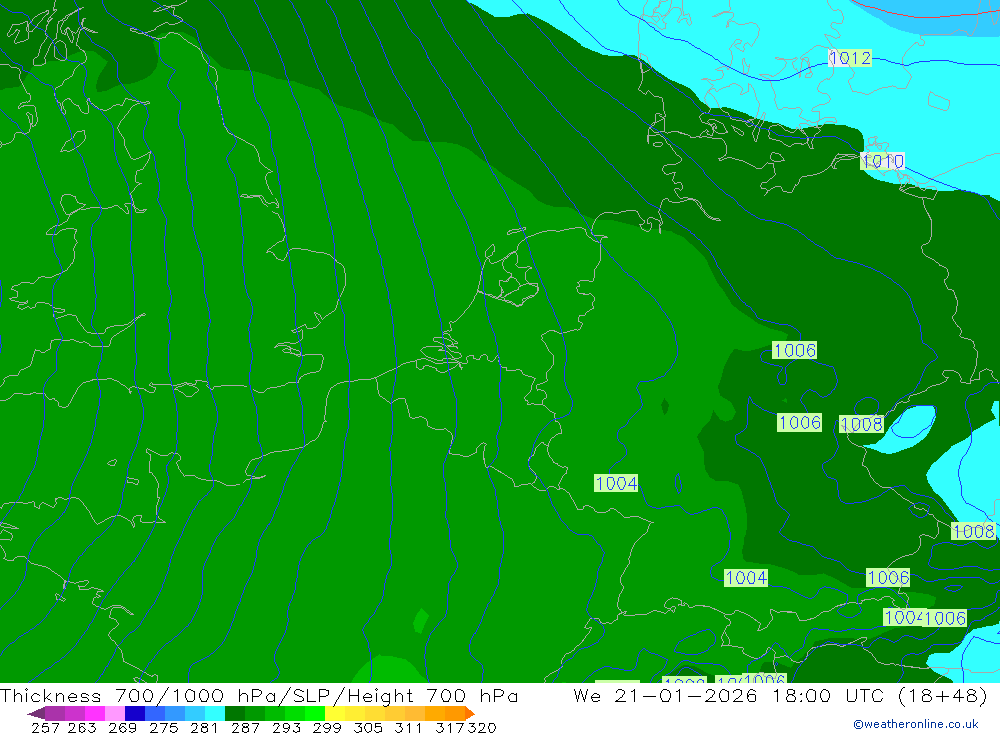Click the 1004 label touching a 1006 label
The image size is (1000, 733).
903,617
